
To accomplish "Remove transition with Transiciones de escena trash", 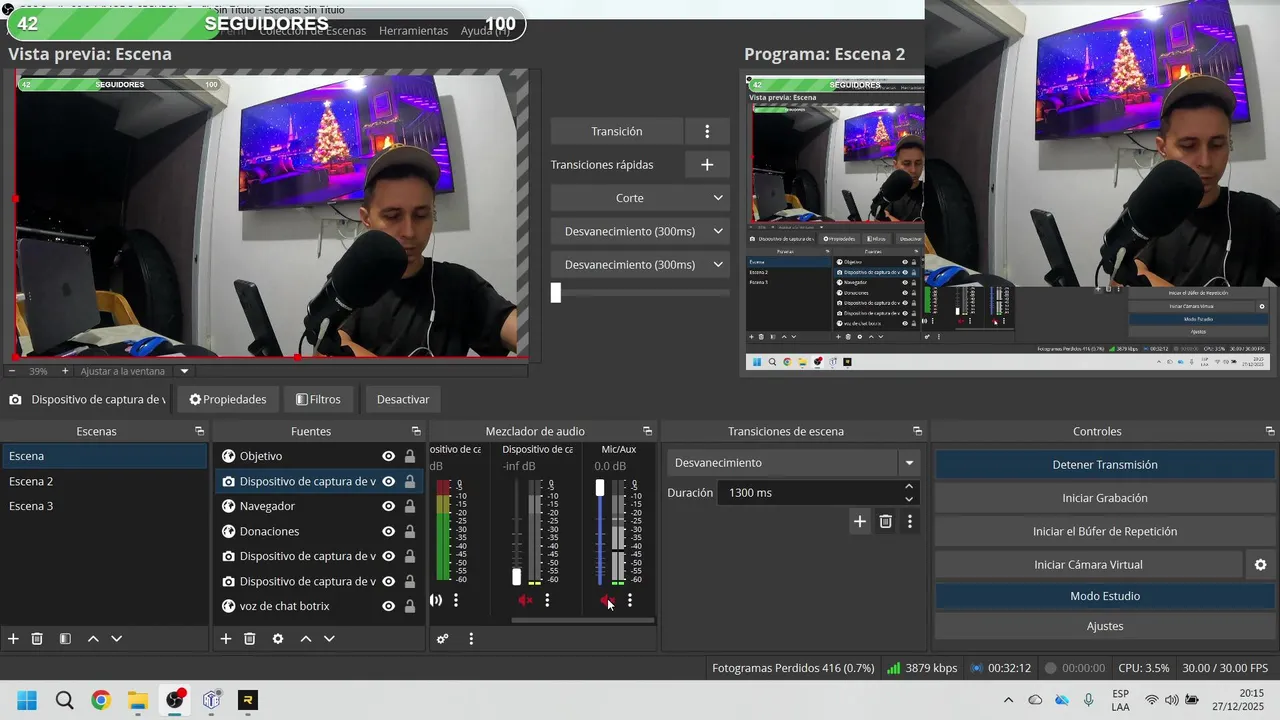I will coord(885,521).
